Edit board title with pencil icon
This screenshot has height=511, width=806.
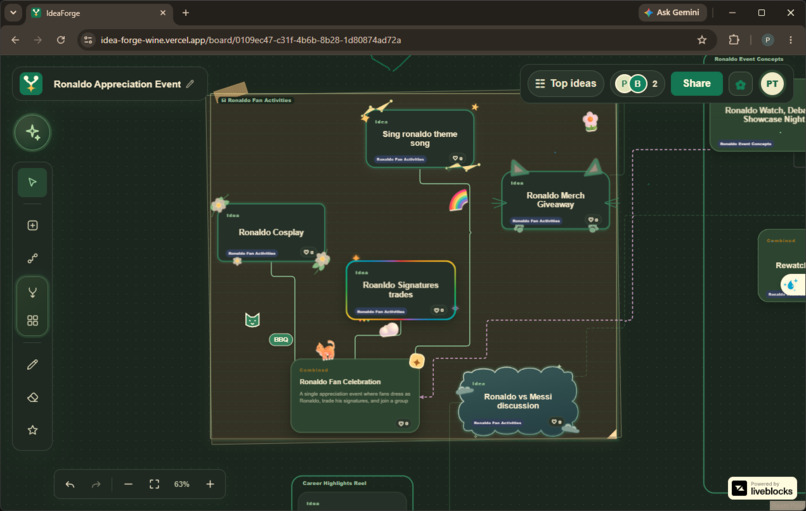point(190,84)
